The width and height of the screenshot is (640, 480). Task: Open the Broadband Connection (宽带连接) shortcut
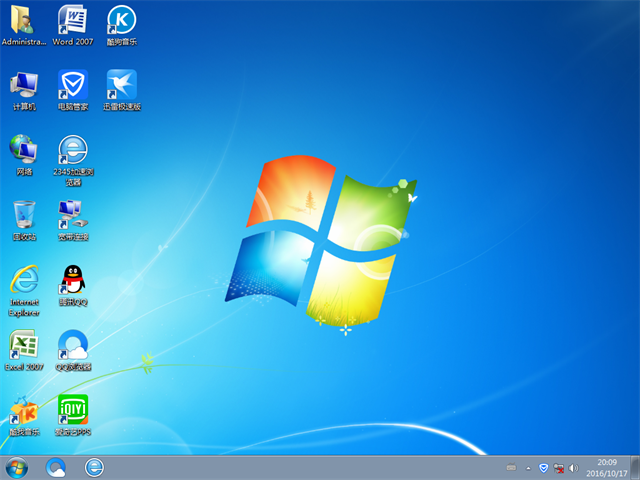(72, 213)
